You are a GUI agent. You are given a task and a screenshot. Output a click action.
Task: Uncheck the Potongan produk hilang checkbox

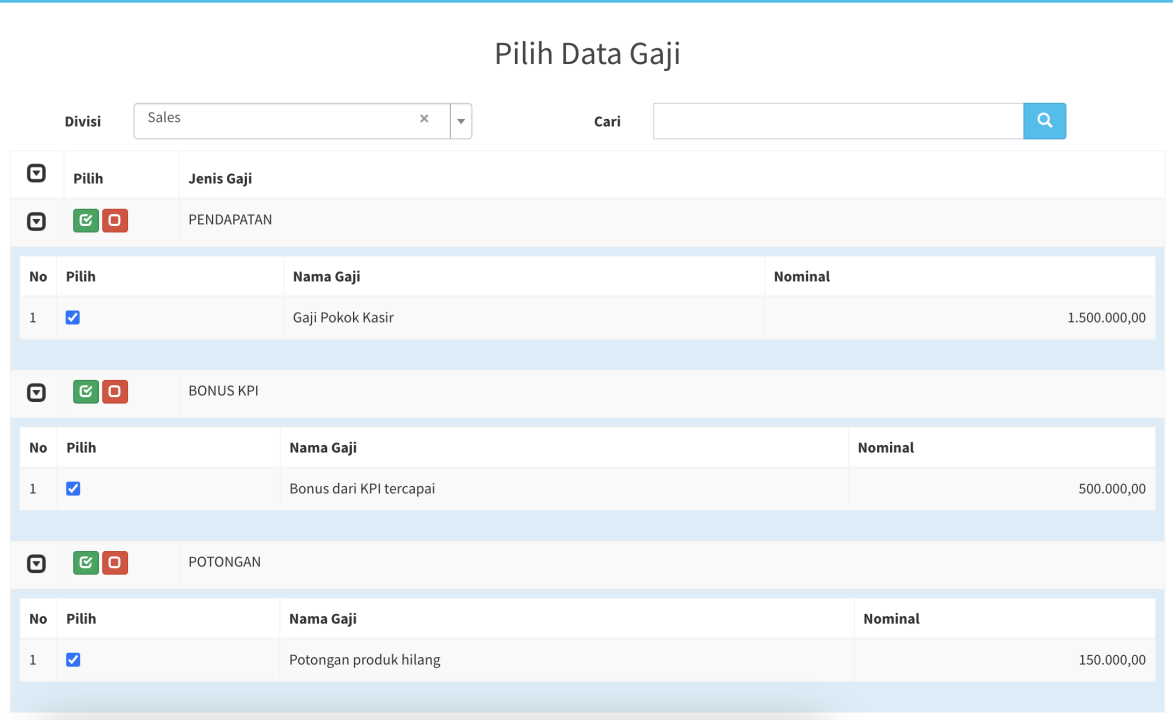pyautogui.click(x=73, y=660)
